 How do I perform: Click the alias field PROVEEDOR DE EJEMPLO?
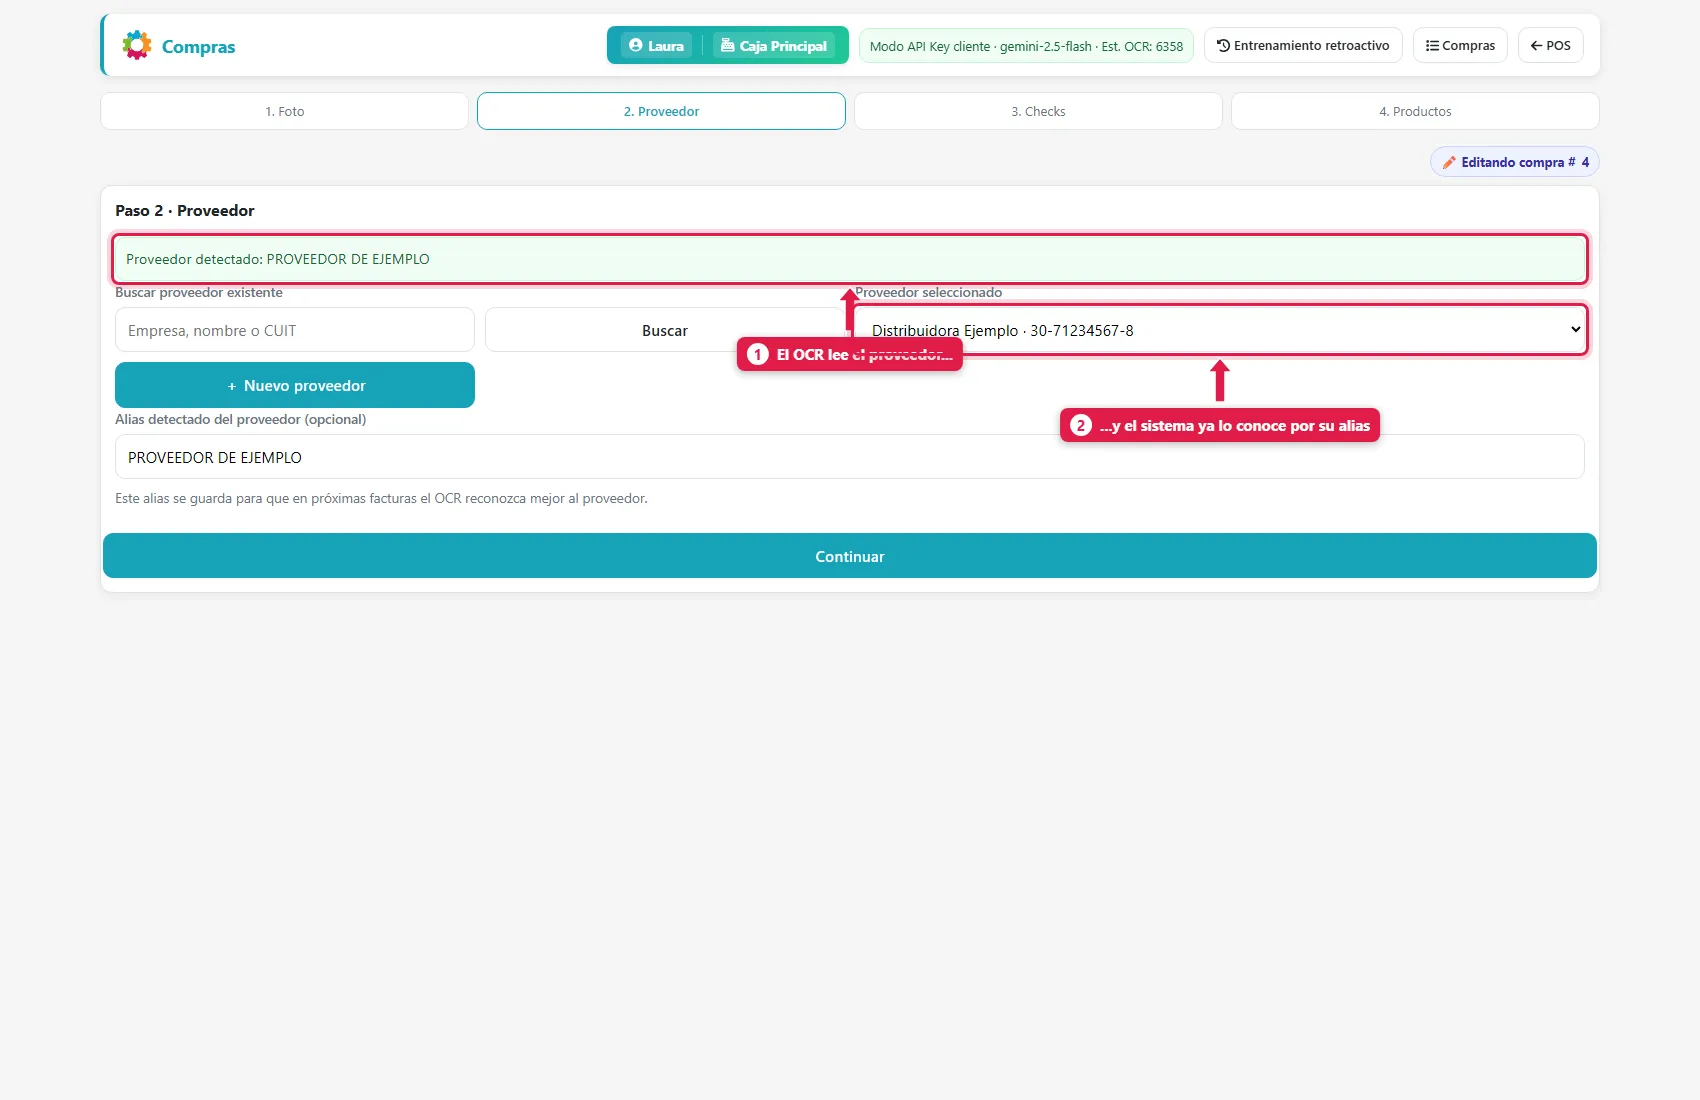(850, 457)
